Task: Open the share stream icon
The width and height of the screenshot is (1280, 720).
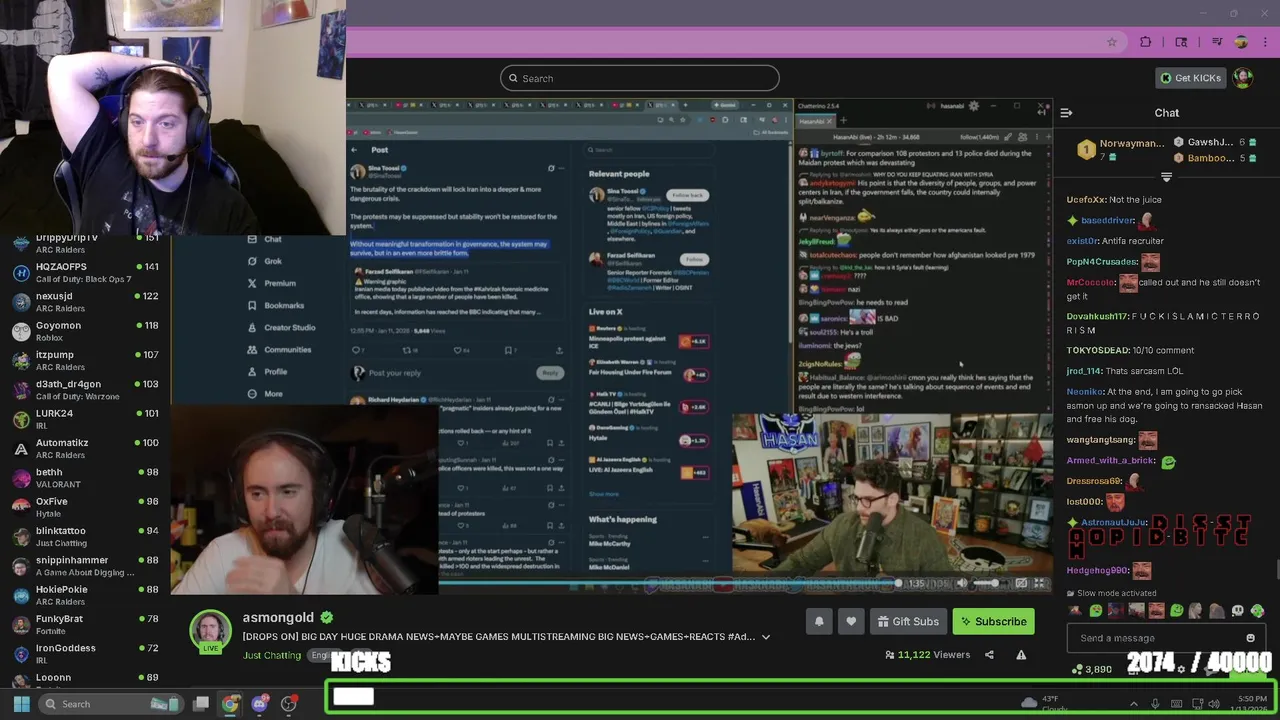Action: [x=989, y=655]
